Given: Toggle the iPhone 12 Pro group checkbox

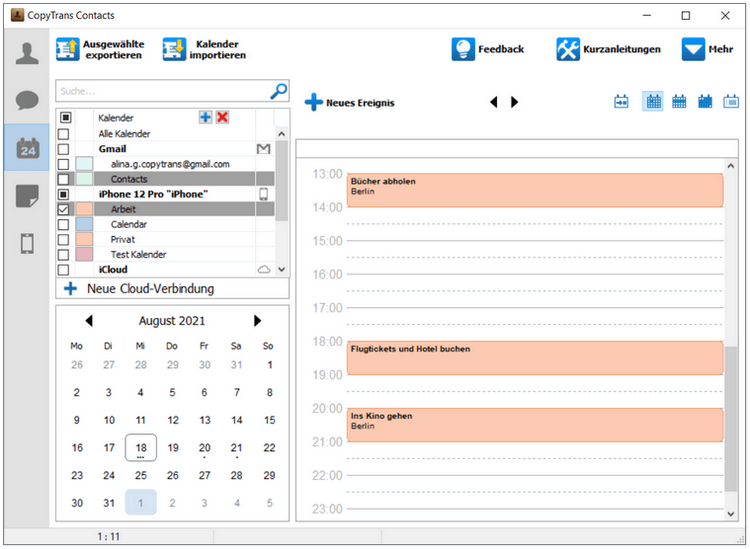Looking at the screenshot, I should (63, 194).
